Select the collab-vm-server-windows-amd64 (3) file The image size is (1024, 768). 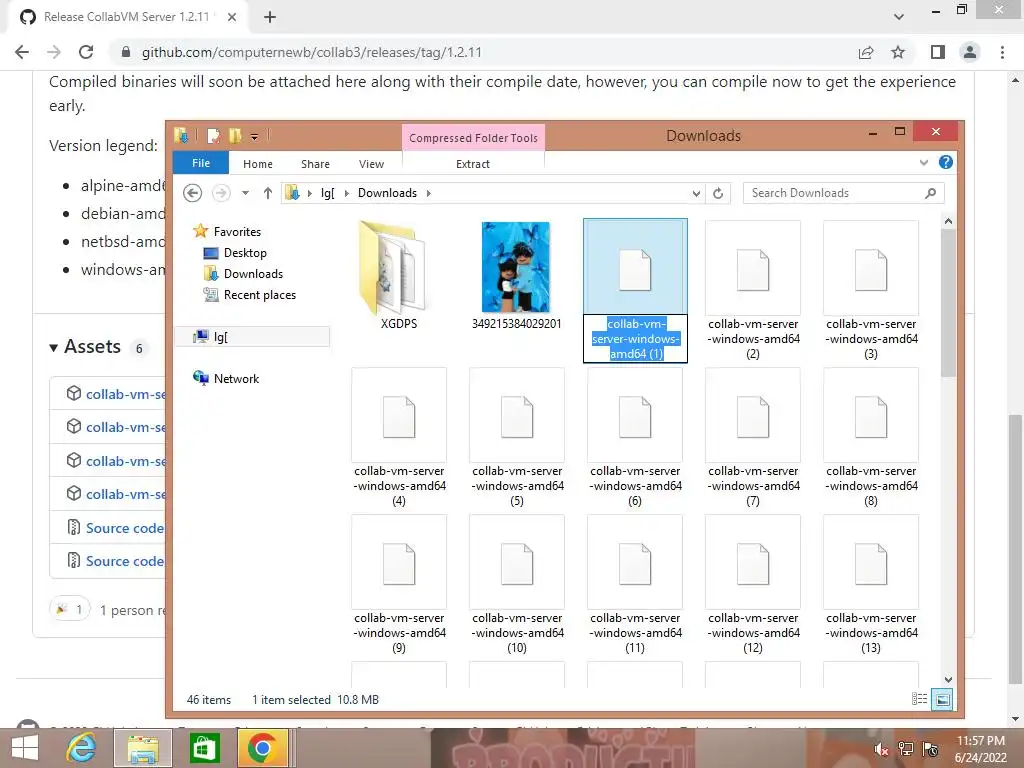click(x=871, y=291)
